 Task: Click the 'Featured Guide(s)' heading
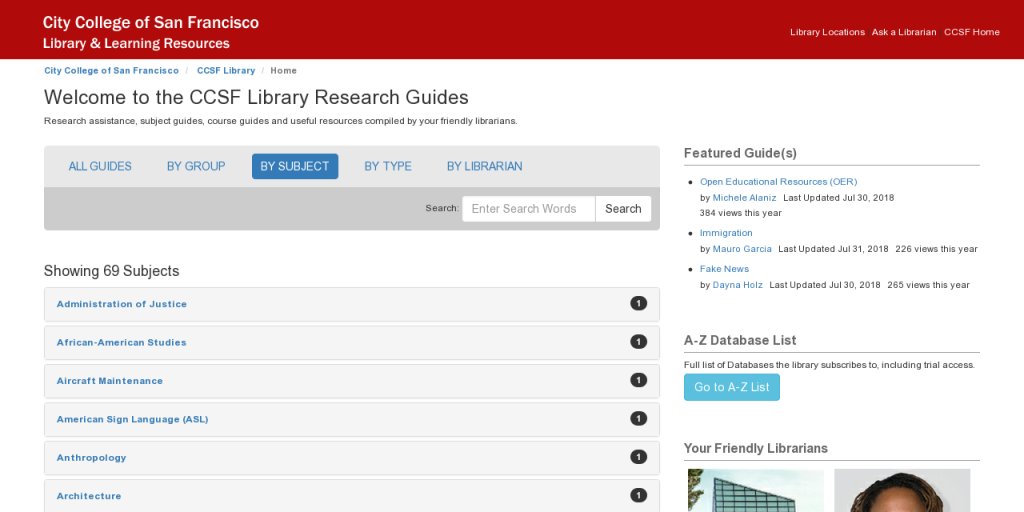coord(740,153)
